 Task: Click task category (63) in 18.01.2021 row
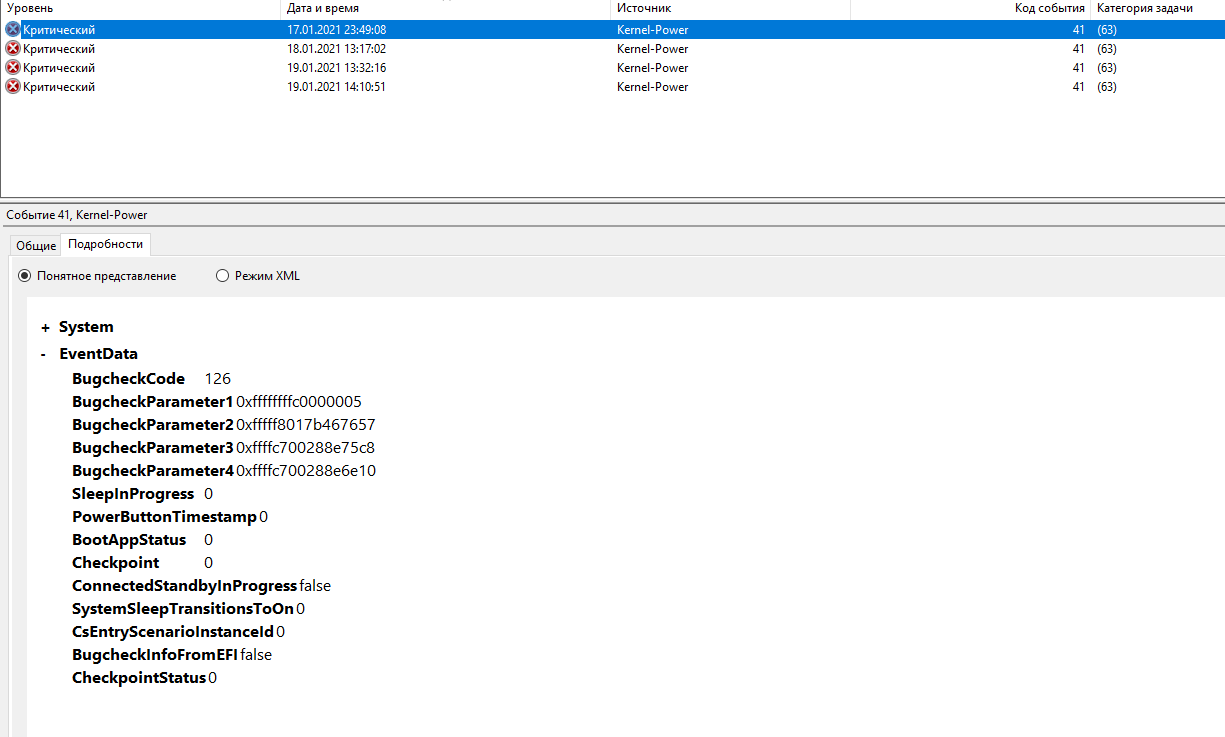pyautogui.click(x=1107, y=49)
